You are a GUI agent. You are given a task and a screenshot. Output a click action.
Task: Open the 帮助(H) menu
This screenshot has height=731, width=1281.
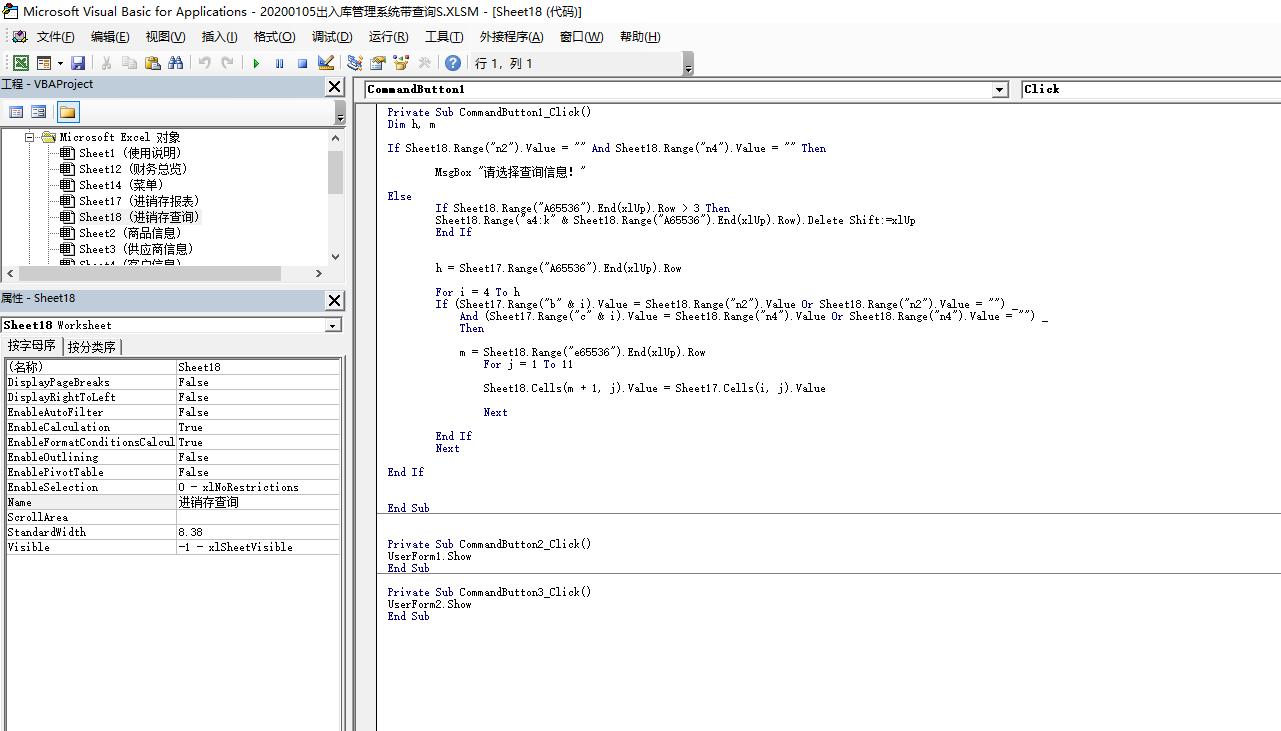(640, 37)
